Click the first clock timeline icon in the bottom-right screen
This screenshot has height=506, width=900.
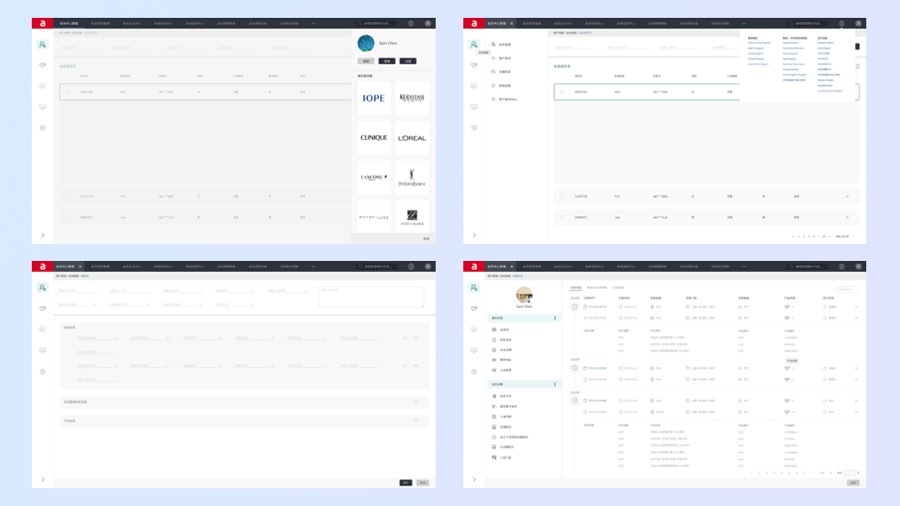tap(575, 307)
